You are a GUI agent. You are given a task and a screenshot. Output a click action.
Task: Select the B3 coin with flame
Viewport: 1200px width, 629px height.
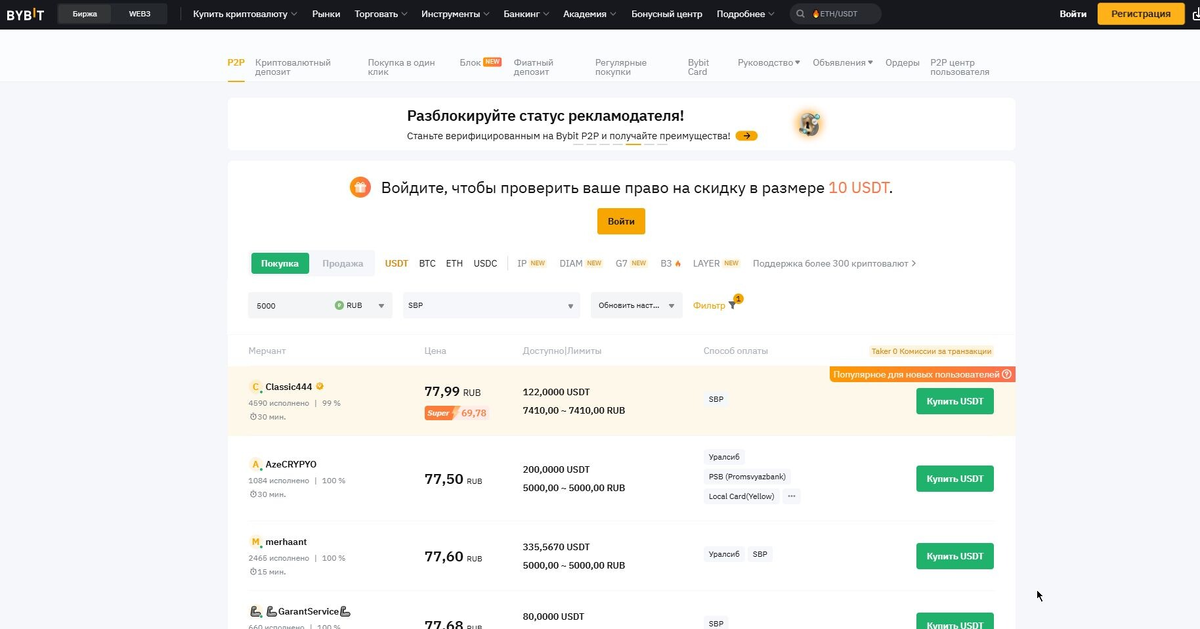click(671, 263)
